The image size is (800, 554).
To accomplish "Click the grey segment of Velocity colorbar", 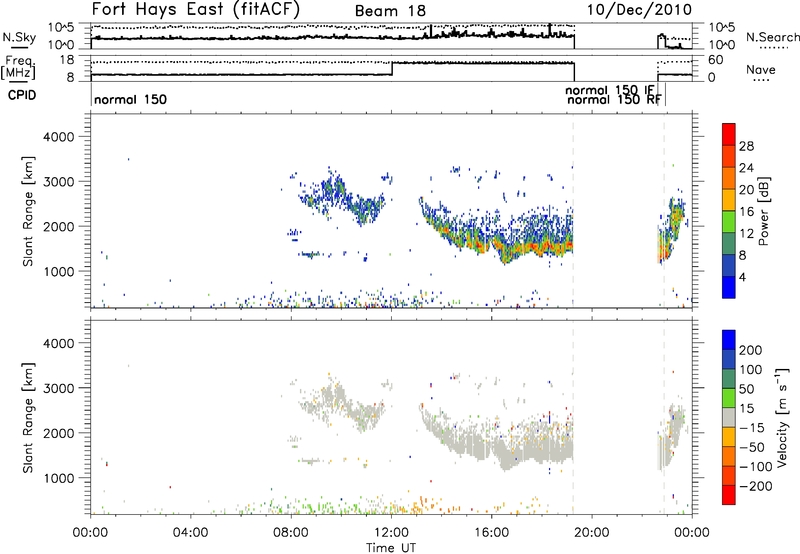I will [729, 418].
